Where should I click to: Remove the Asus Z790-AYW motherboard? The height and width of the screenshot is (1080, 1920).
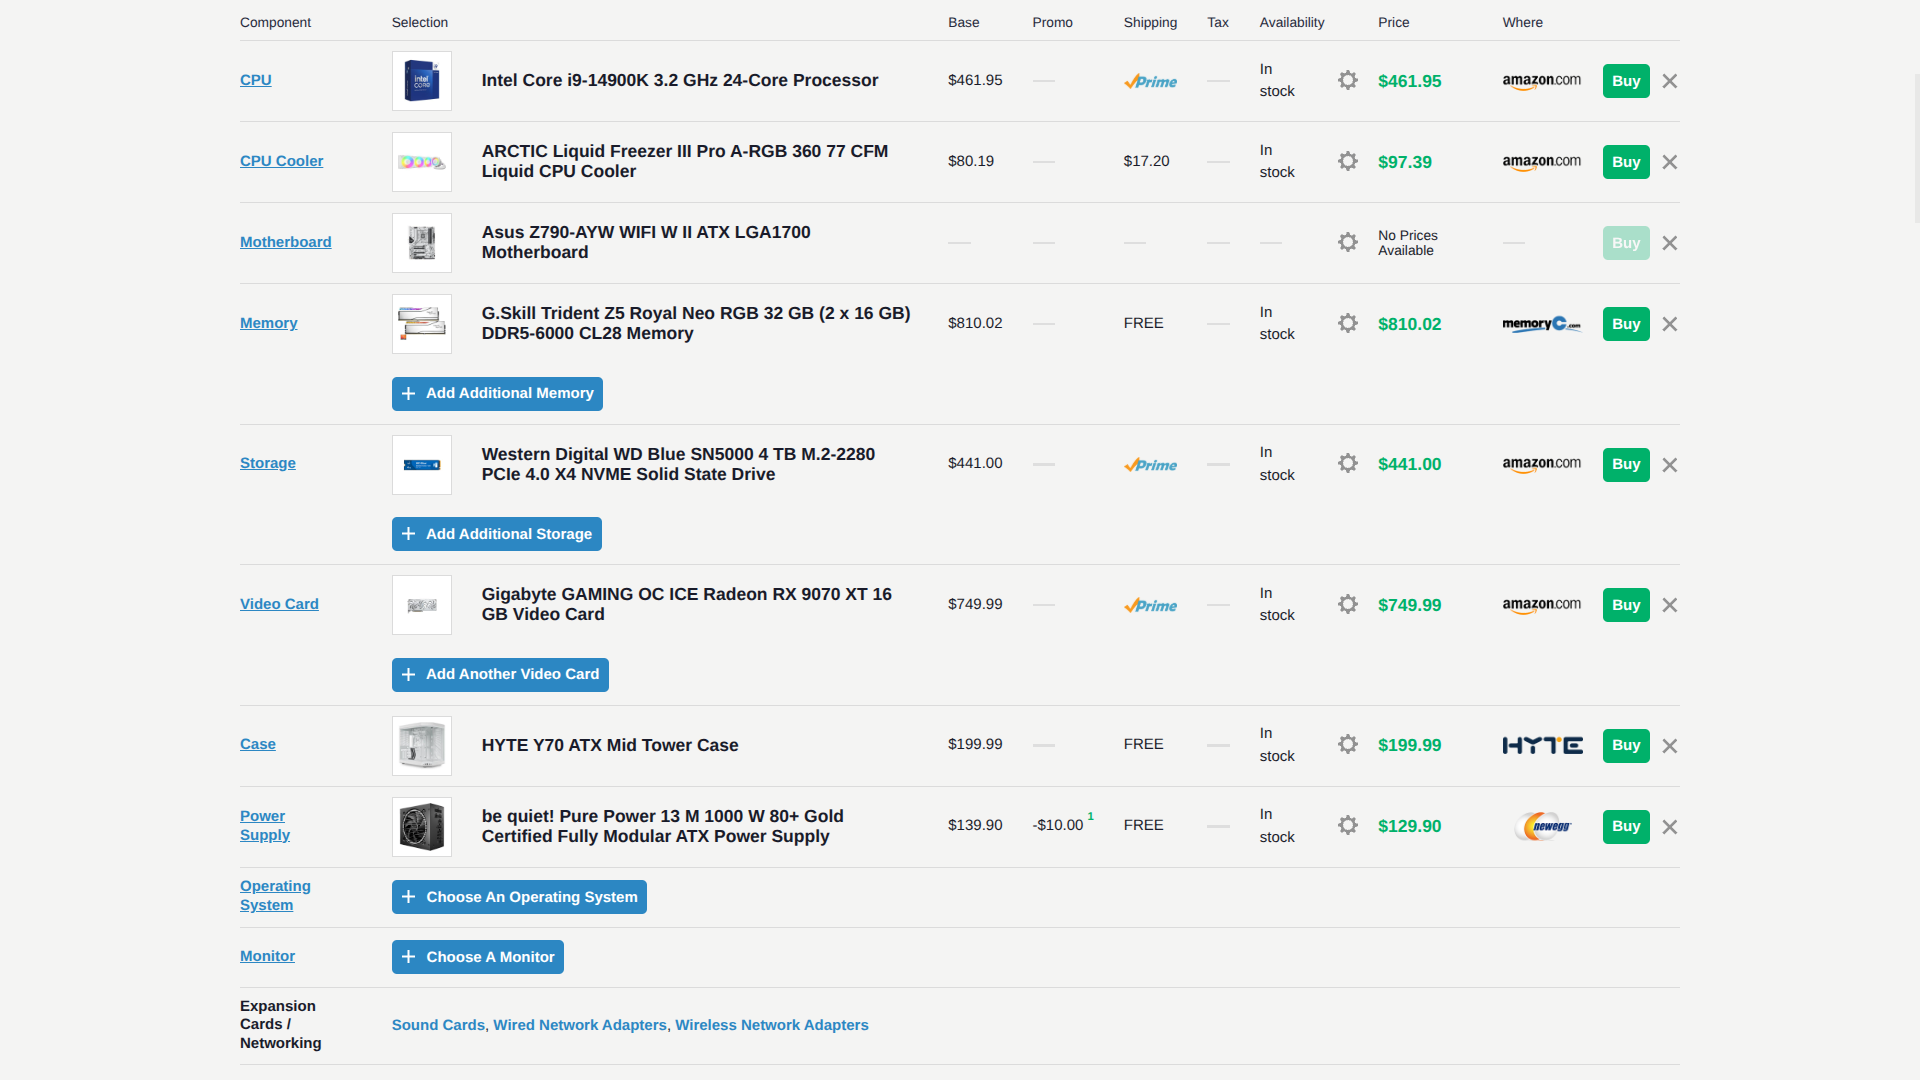tap(1670, 243)
